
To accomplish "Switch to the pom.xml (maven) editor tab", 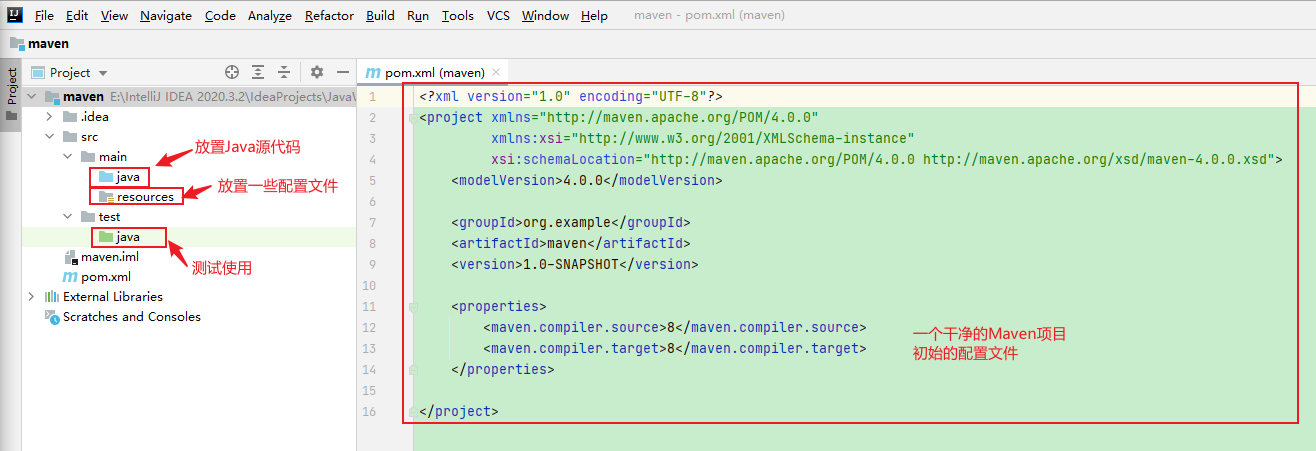I will 434,72.
